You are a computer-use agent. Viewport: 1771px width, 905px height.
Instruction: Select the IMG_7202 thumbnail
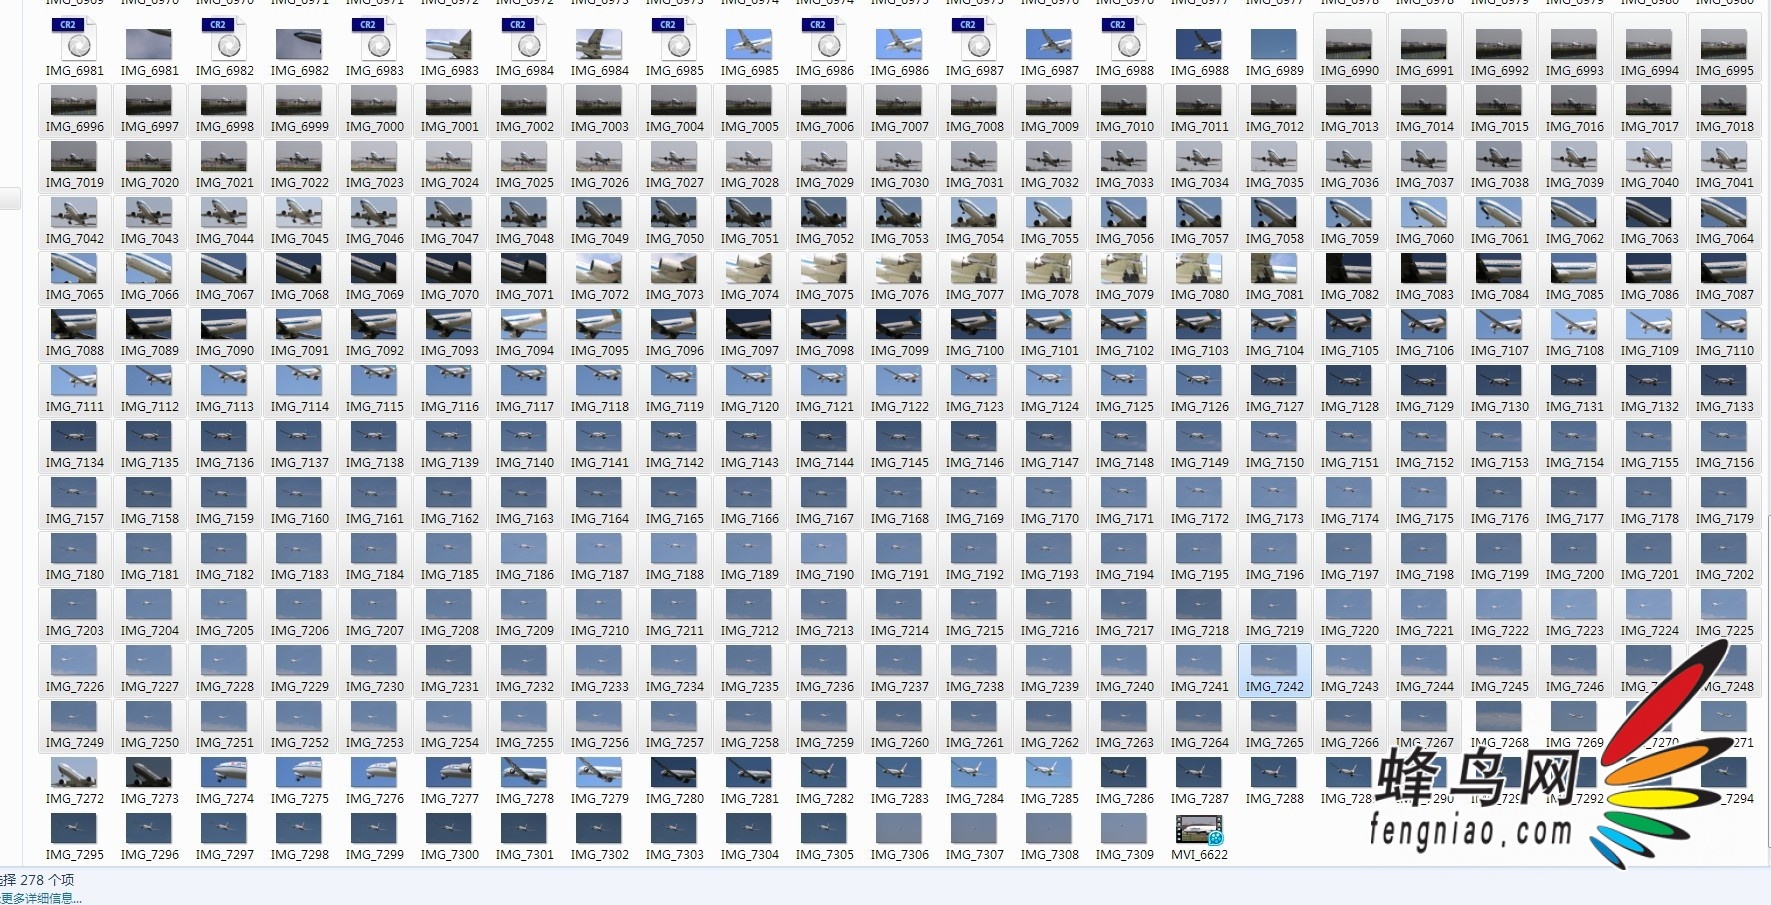click(1724, 548)
